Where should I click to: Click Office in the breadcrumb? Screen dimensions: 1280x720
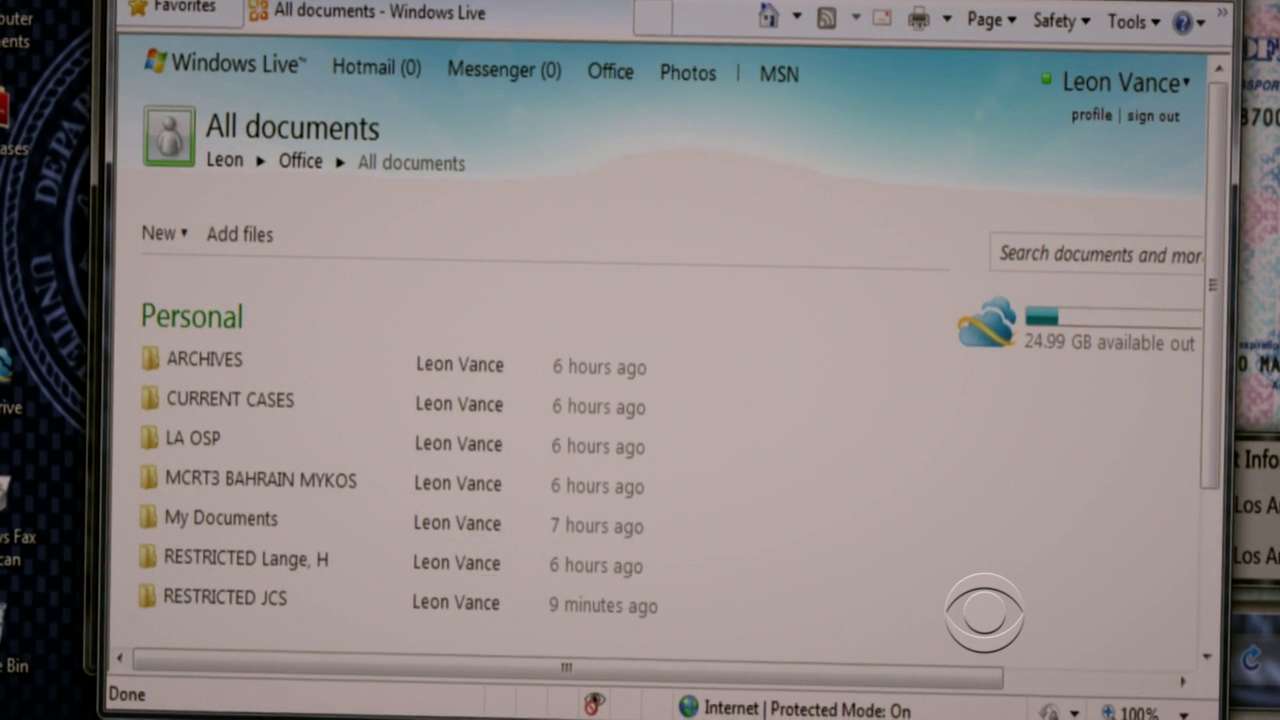pos(300,161)
